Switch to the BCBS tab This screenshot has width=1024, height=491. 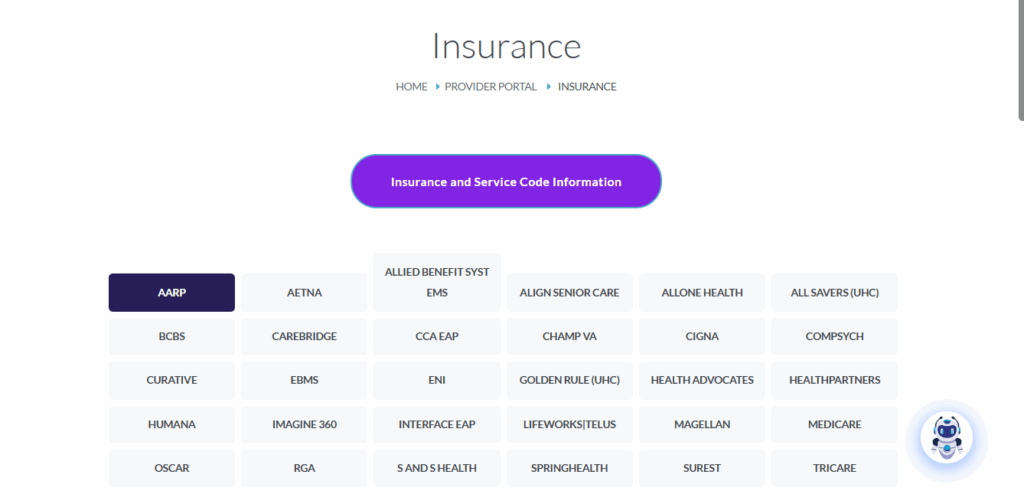[172, 337]
